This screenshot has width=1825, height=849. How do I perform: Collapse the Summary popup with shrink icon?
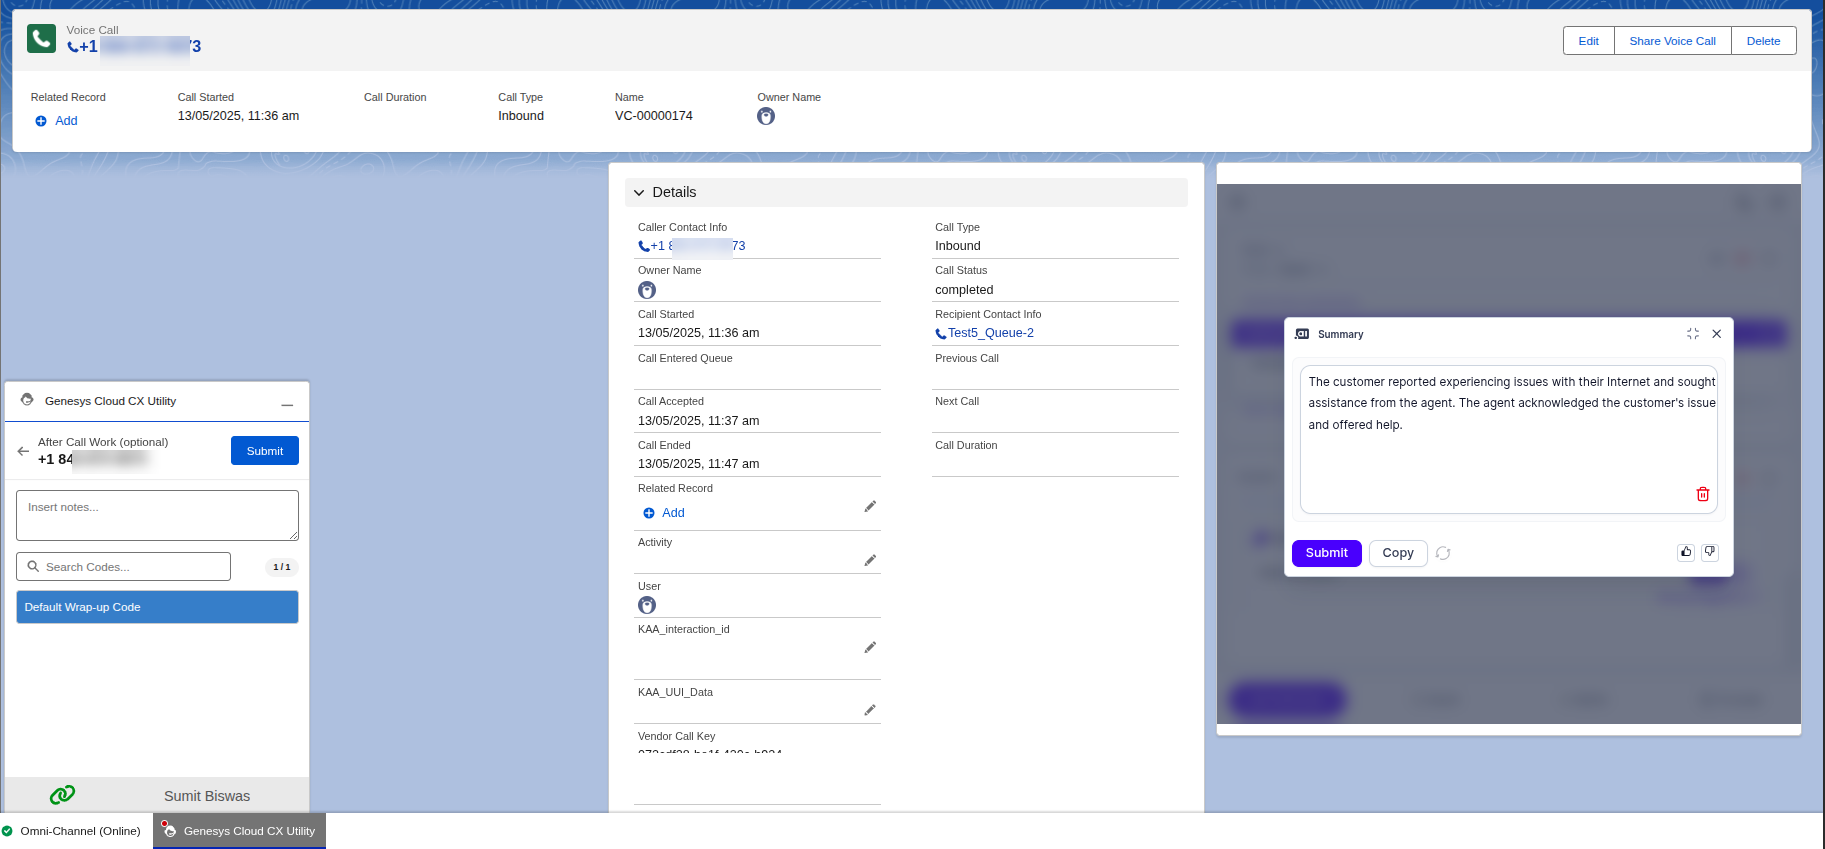[x=1692, y=334]
